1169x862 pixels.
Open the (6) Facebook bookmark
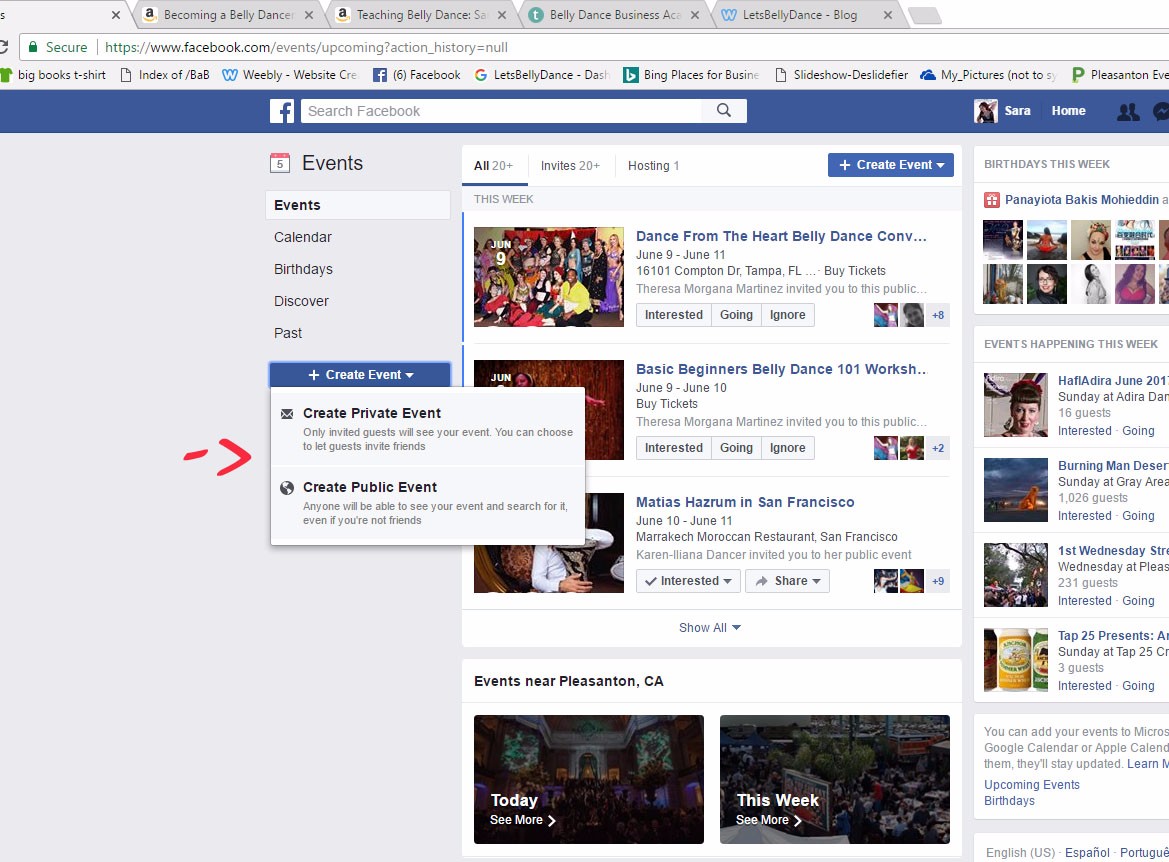[417, 75]
